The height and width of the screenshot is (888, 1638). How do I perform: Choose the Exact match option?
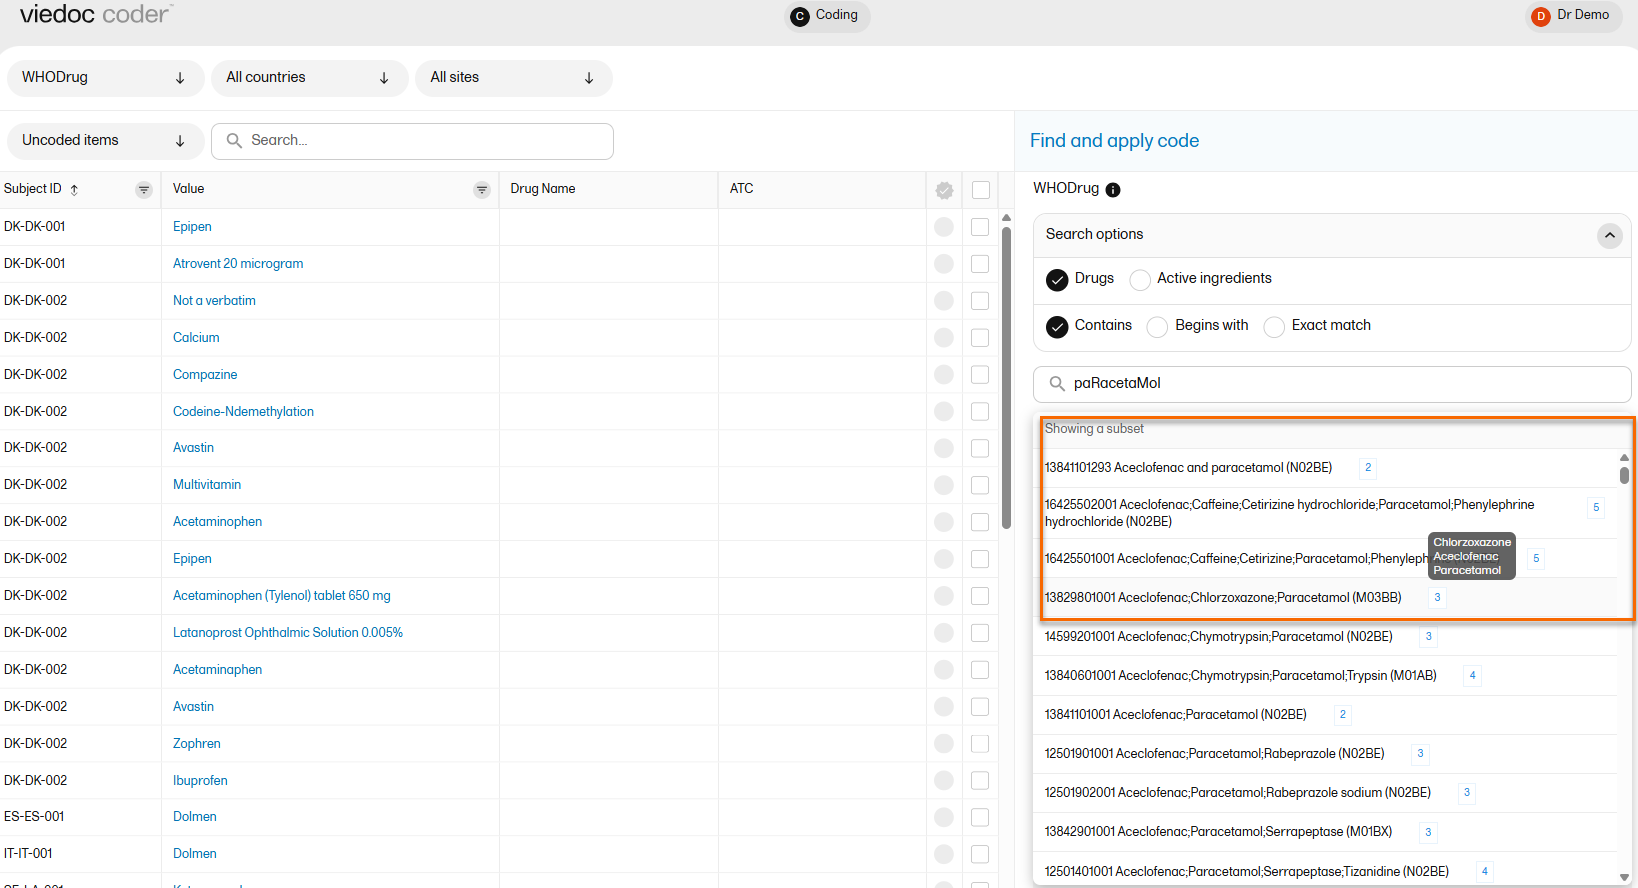1274,327
